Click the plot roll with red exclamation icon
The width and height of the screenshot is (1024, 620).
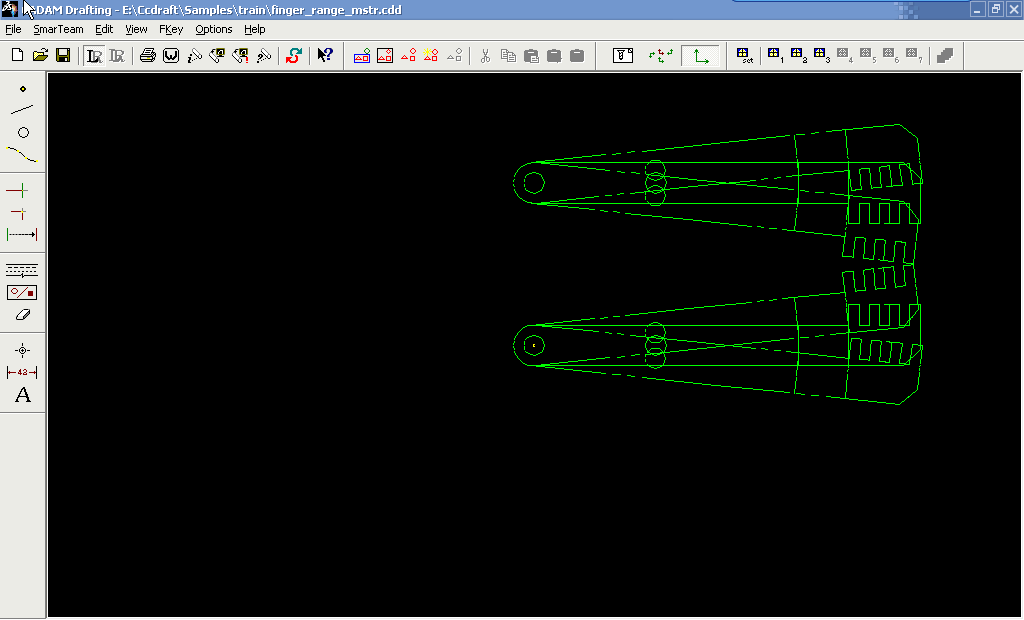click(240, 56)
